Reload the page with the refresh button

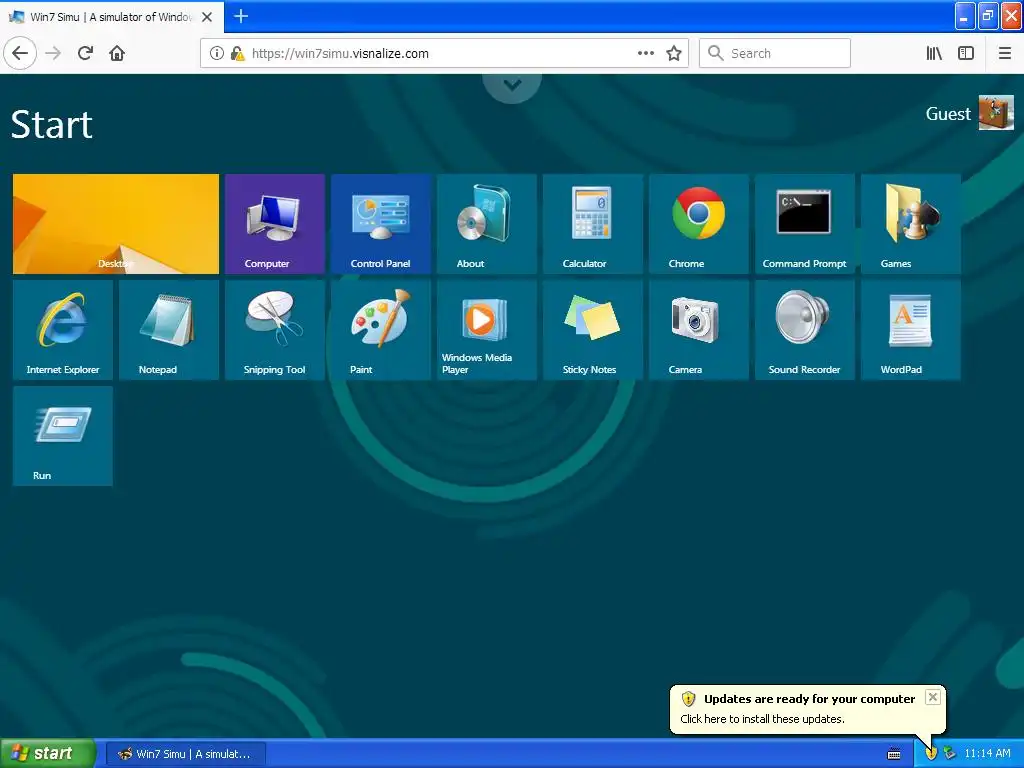85,53
